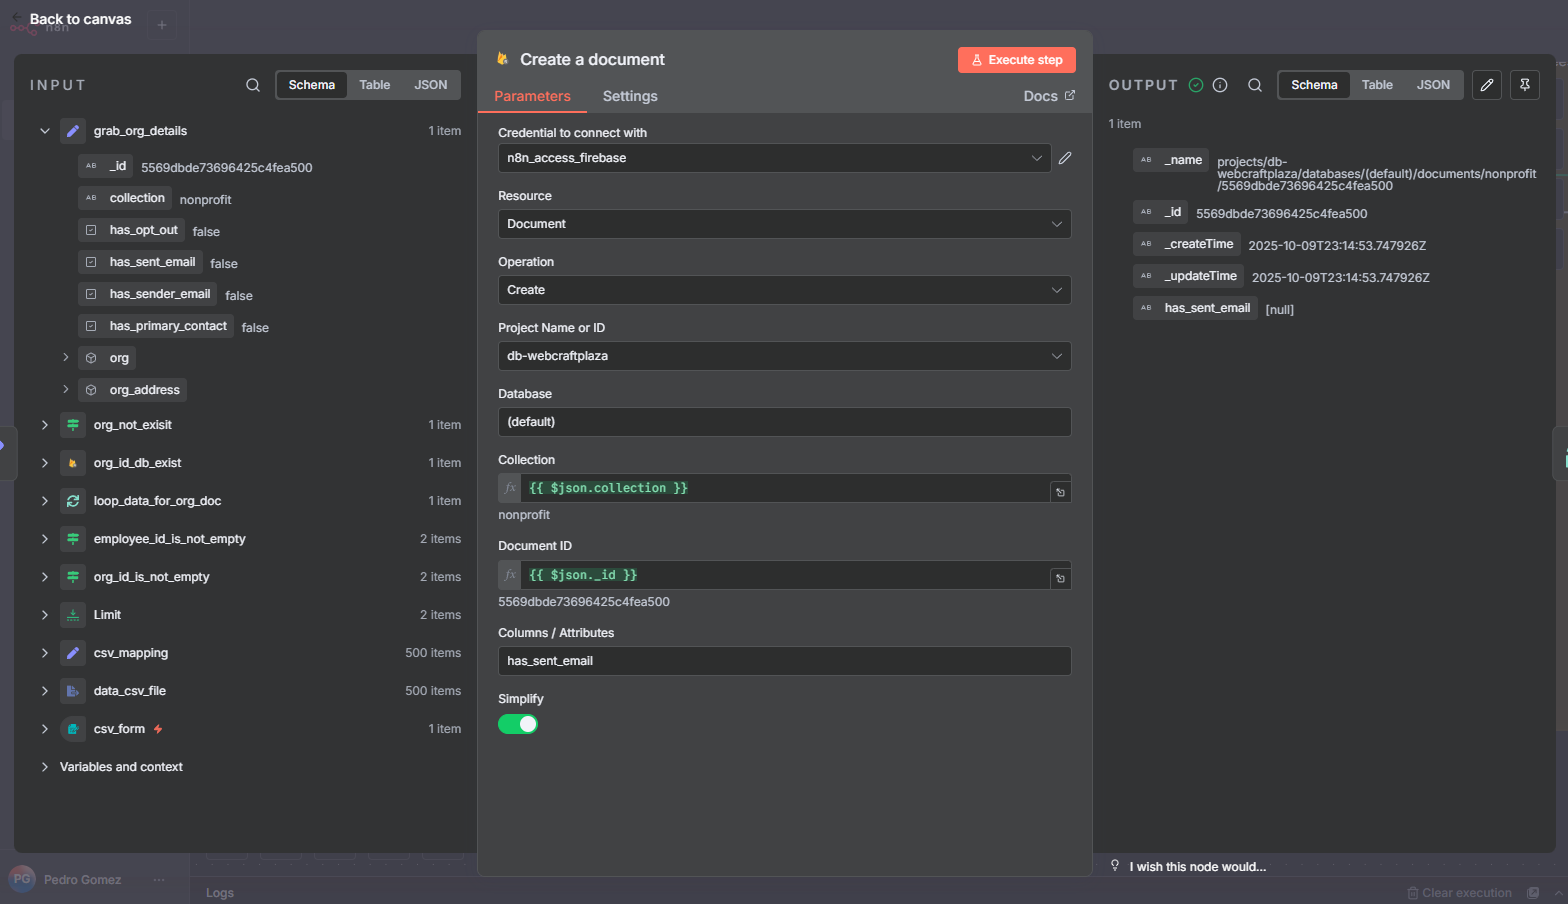Click the Columns / Attributes input field
1568x904 pixels.
(784, 661)
